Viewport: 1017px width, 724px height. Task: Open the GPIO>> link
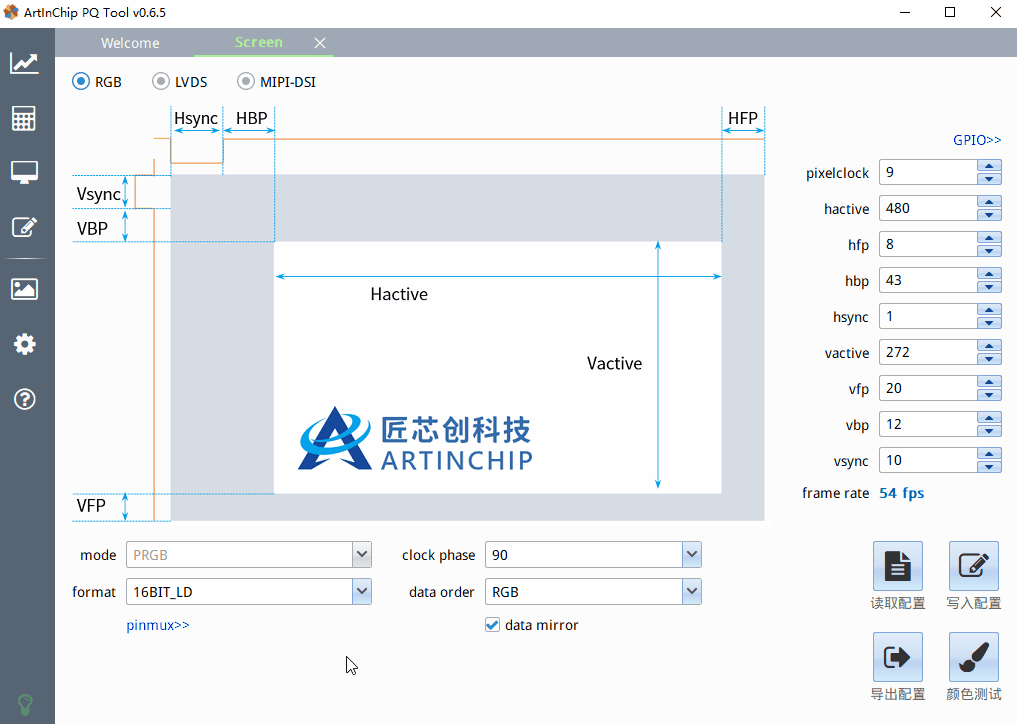977,140
